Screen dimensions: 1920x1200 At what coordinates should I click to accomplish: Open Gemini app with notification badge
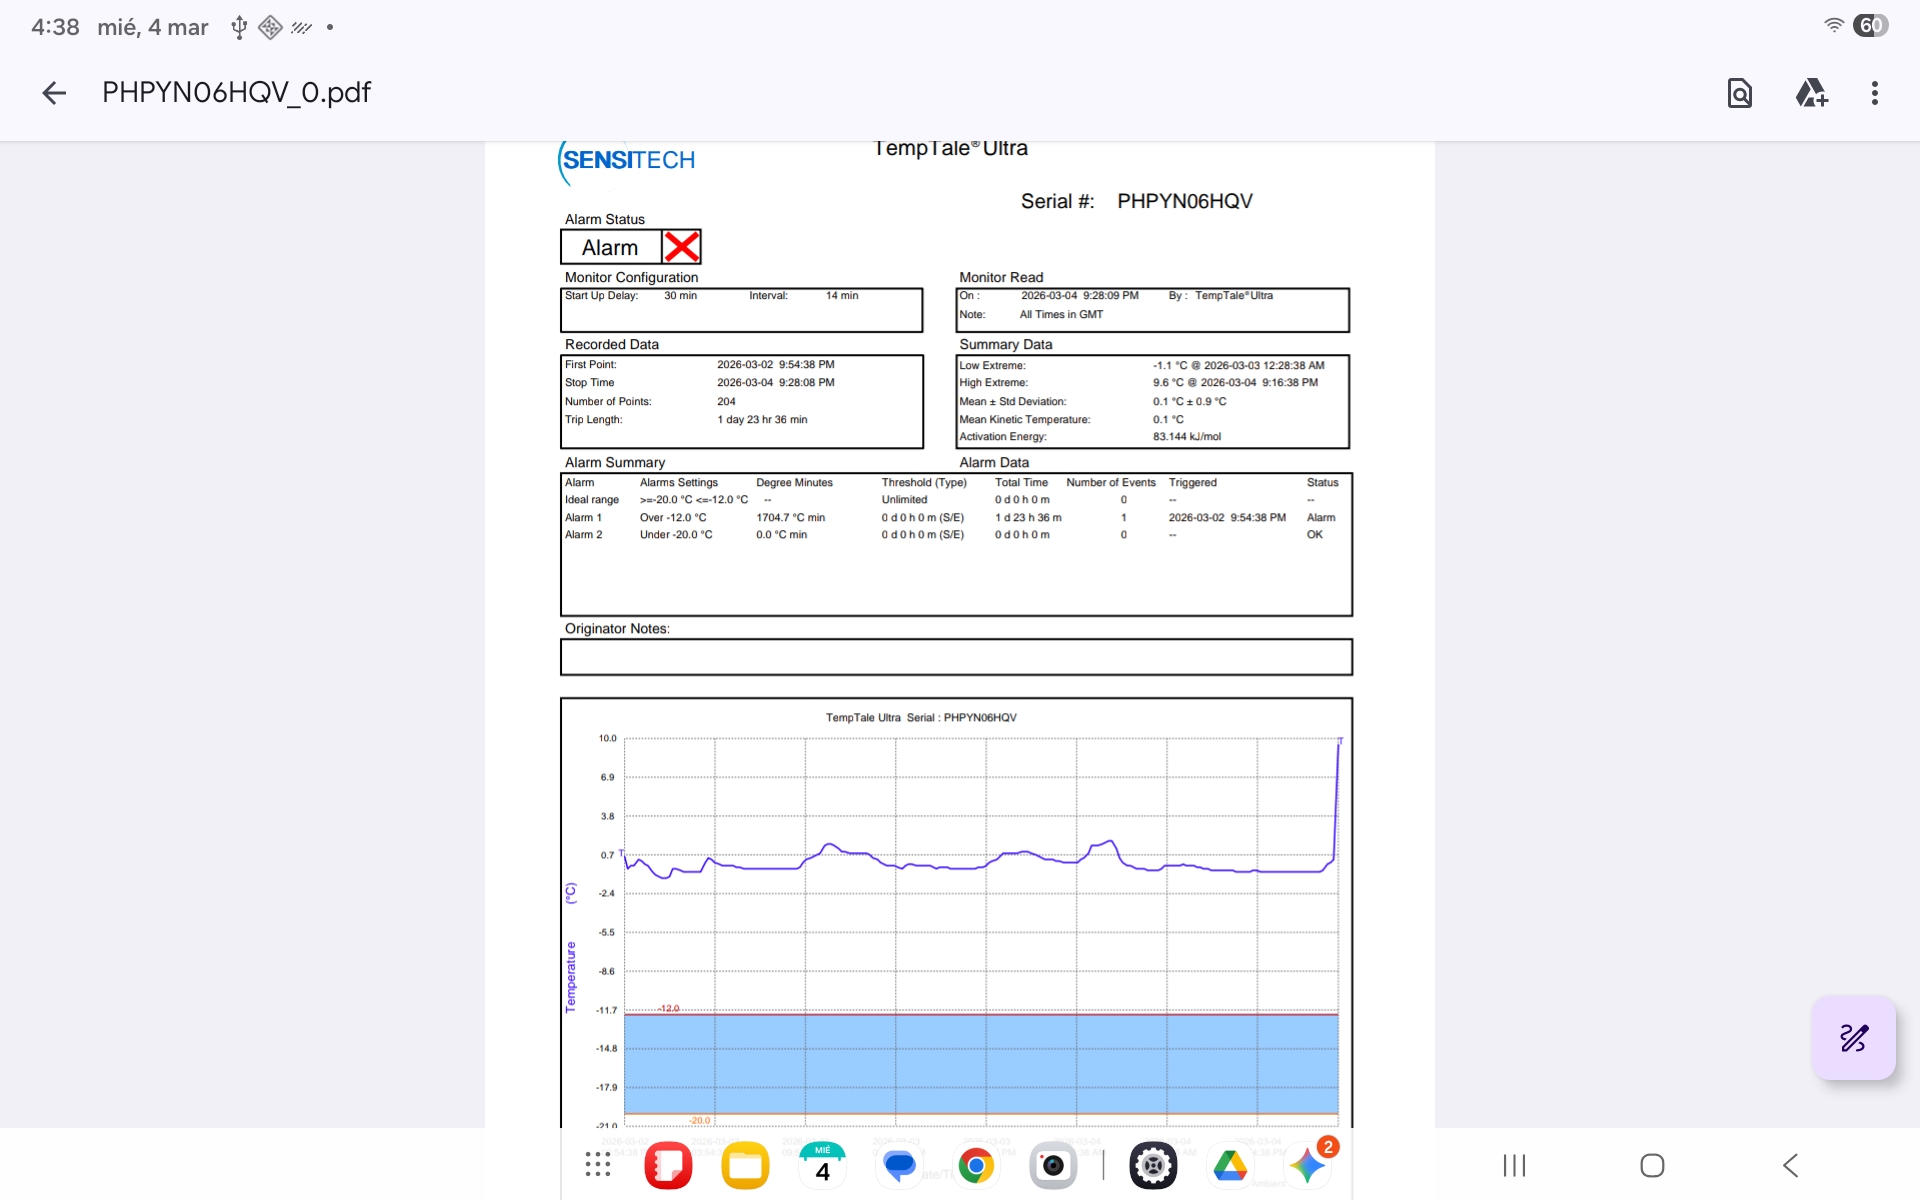(1307, 1165)
